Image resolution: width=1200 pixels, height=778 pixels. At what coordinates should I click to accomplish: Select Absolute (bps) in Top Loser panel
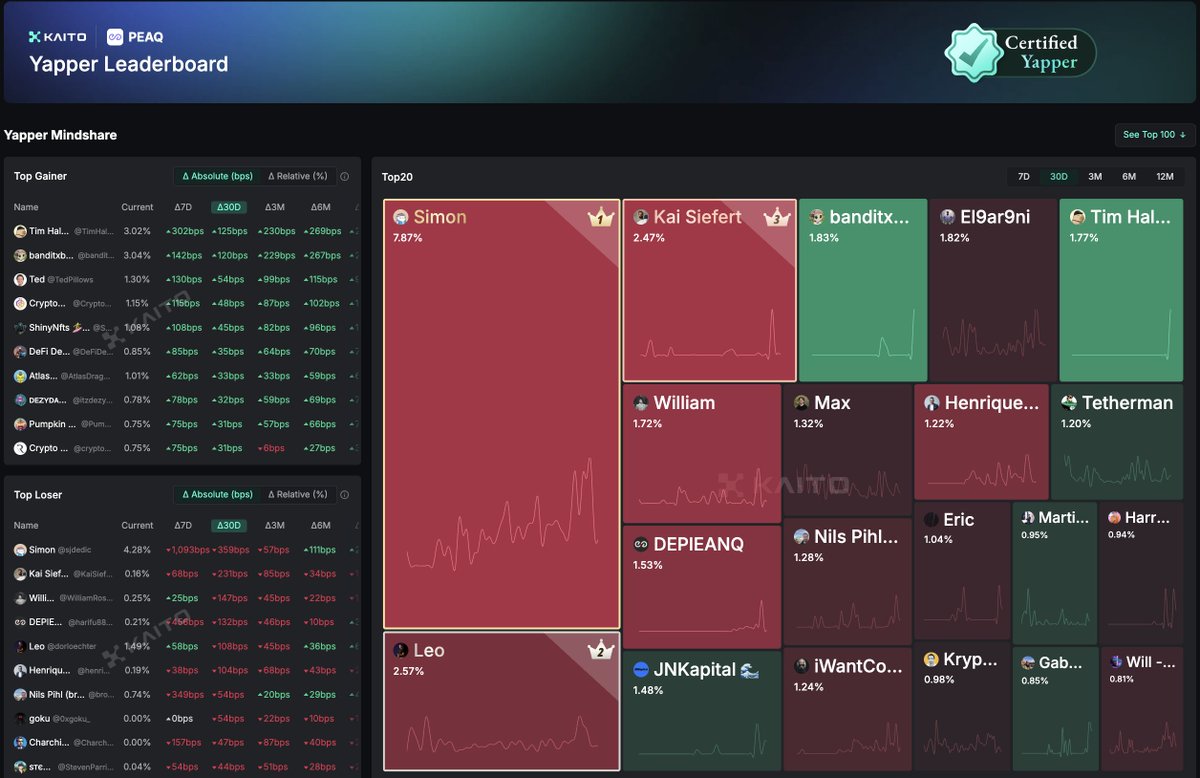coord(217,494)
